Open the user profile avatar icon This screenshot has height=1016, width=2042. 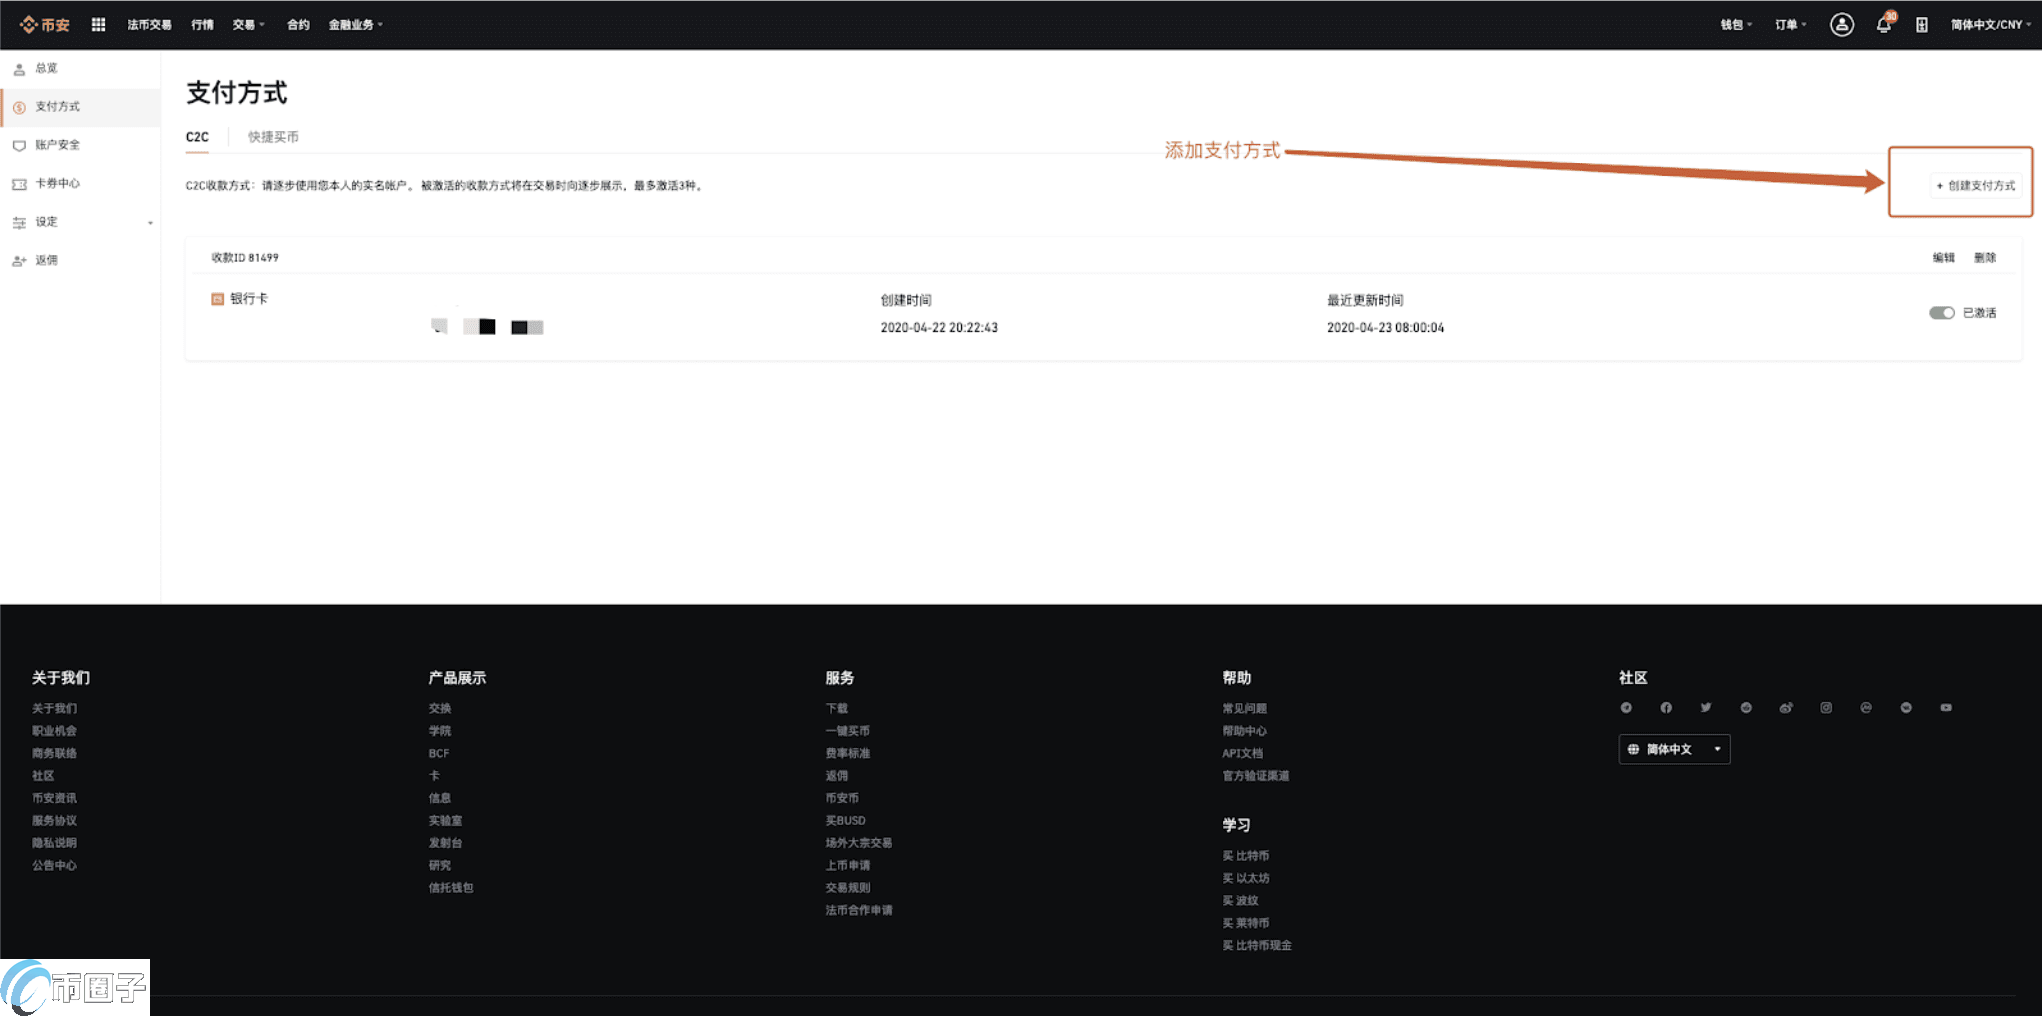coord(1841,25)
